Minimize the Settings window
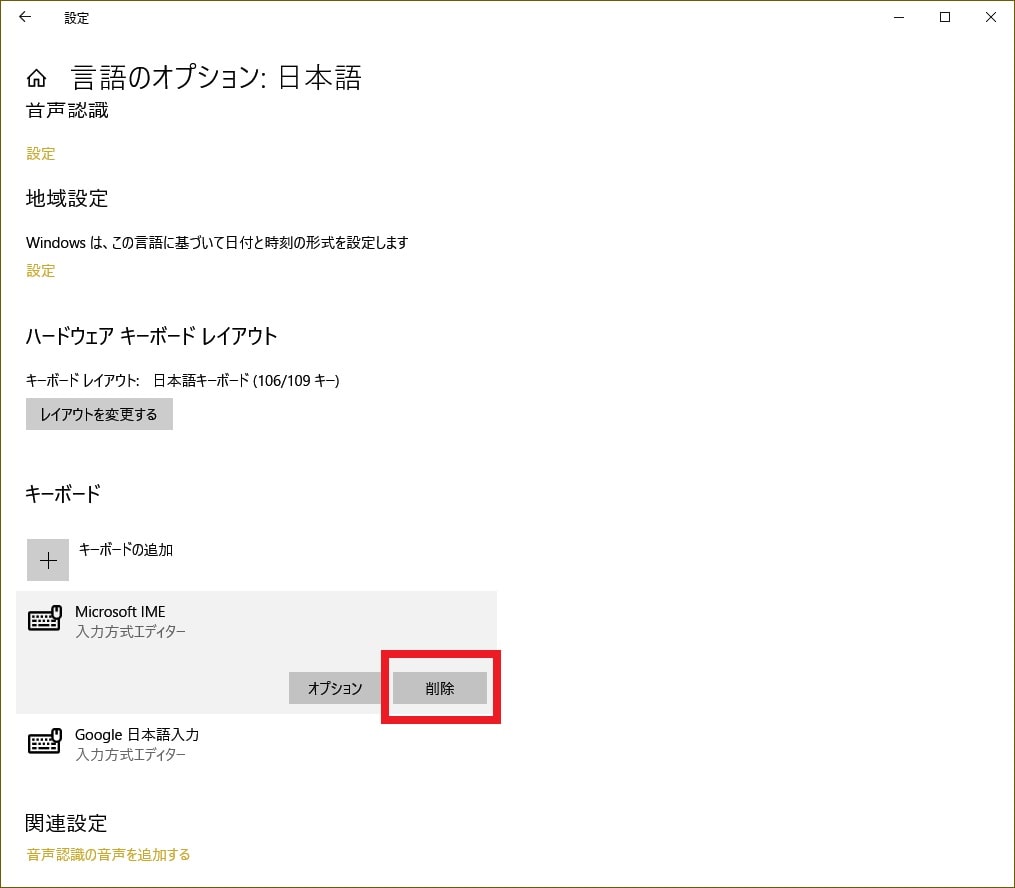Screen dimensions: 1015x888 (x=899, y=17)
